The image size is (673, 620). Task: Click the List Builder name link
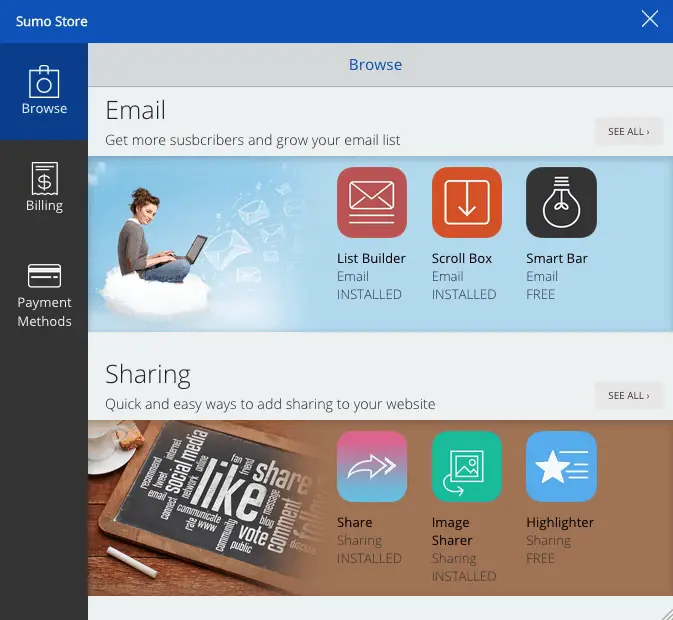coord(371,258)
